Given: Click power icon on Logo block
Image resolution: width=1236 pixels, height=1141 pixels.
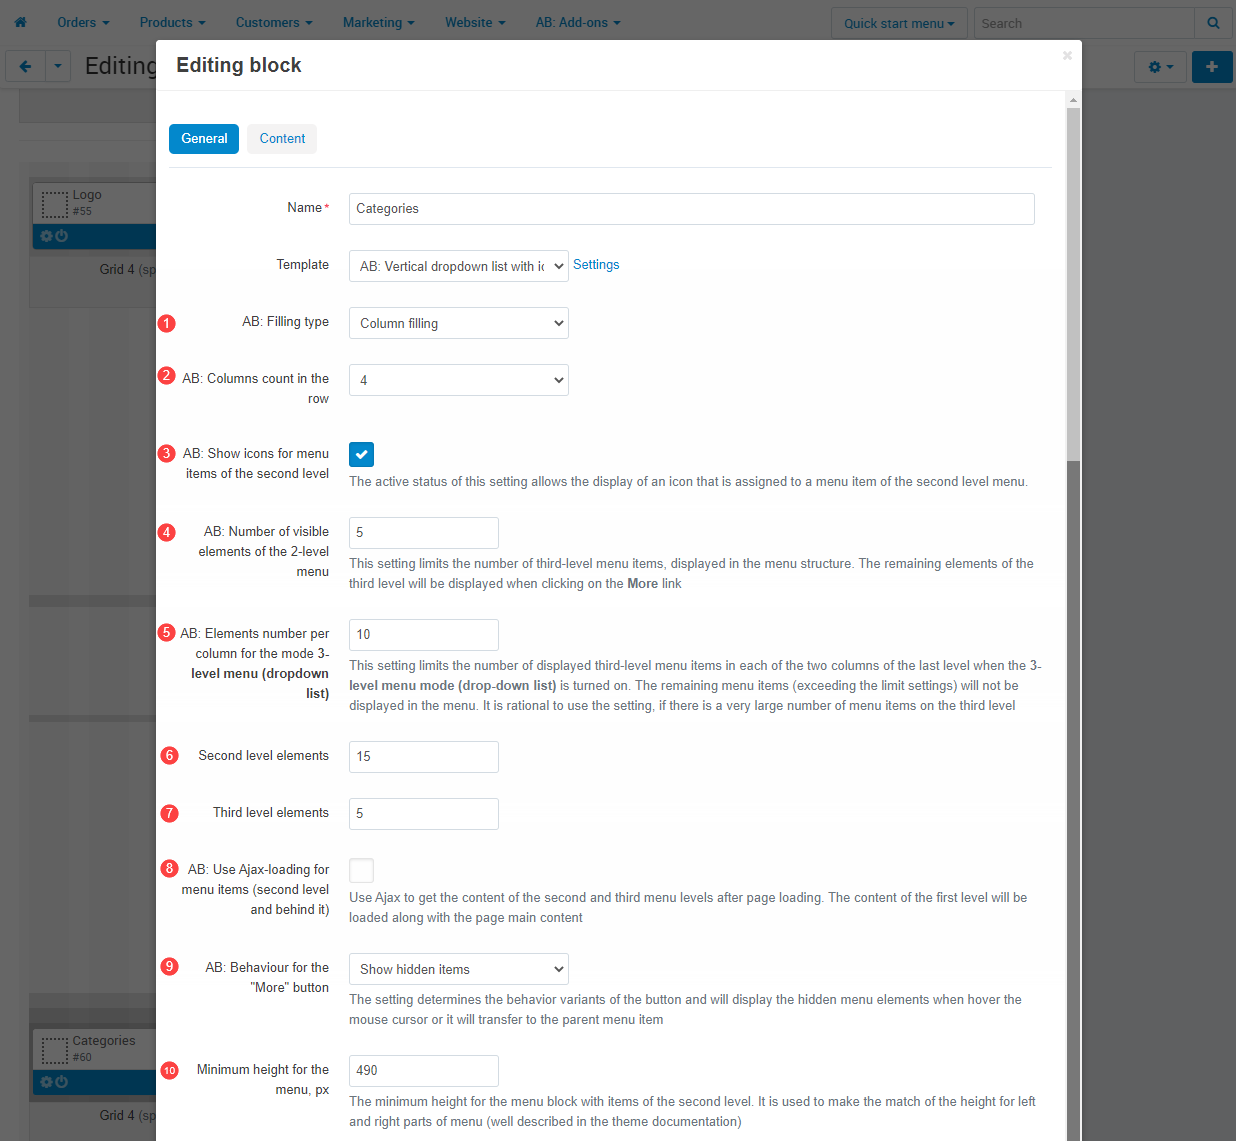Looking at the screenshot, I should pyautogui.click(x=62, y=236).
